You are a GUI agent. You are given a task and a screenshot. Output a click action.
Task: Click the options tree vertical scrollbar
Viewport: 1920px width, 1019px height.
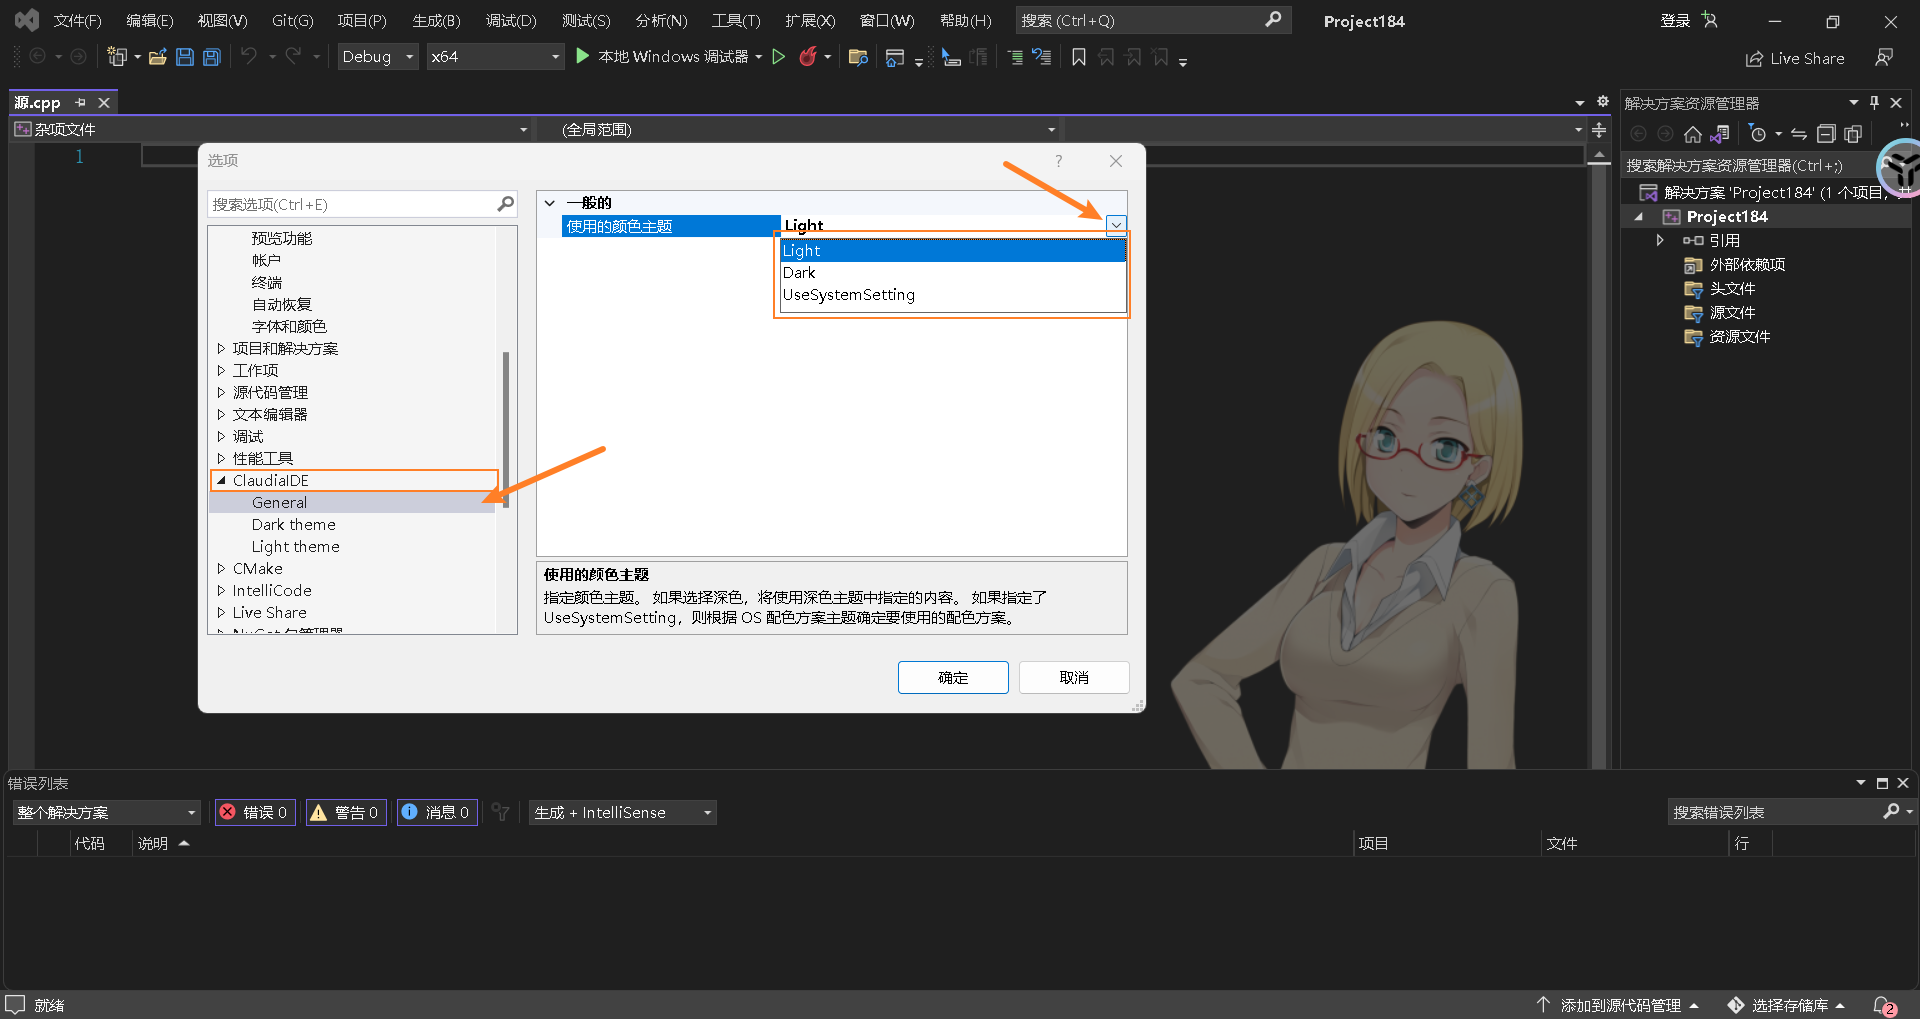click(x=506, y=430)
